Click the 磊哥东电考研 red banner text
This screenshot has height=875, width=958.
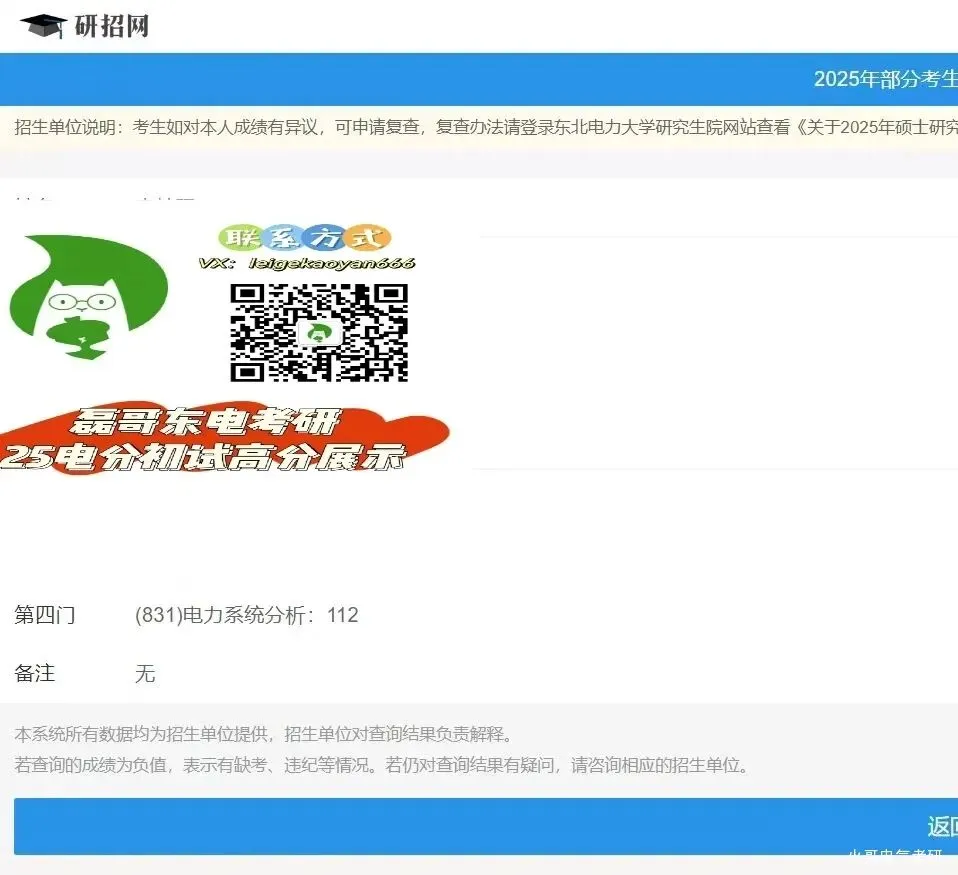(205, 422)
